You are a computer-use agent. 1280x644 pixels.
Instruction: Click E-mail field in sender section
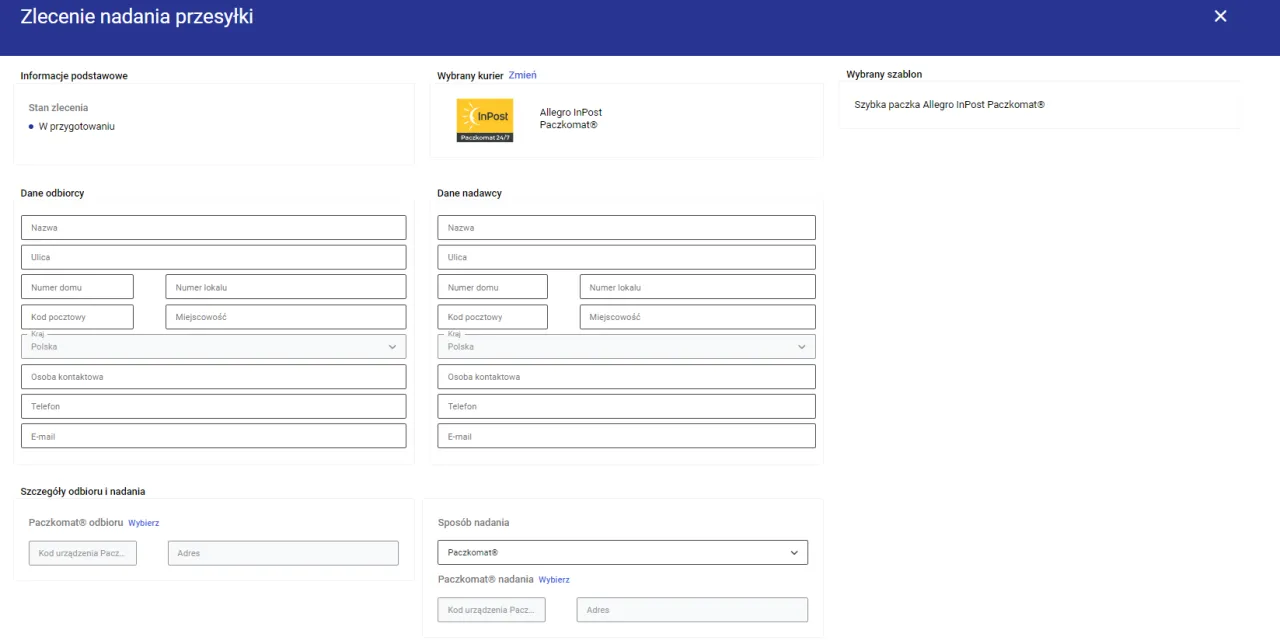coord(626,436)
